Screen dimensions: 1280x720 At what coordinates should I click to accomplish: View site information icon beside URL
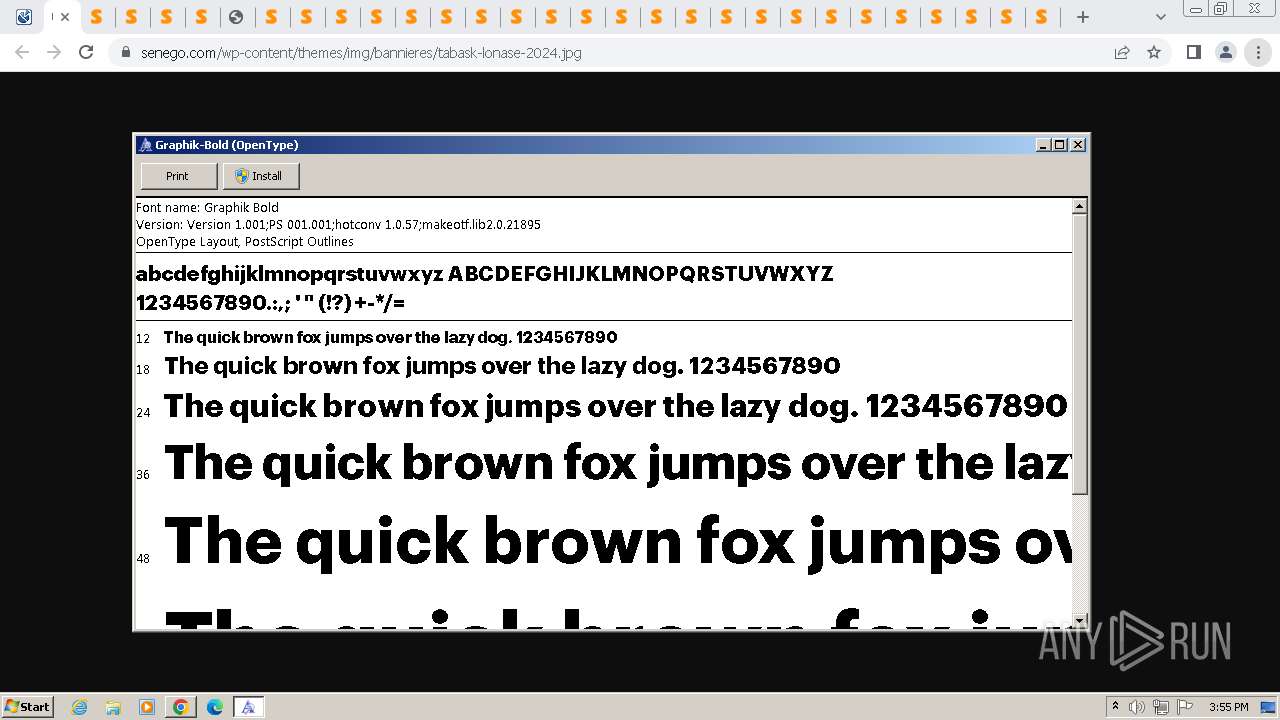tap(126, 53)
